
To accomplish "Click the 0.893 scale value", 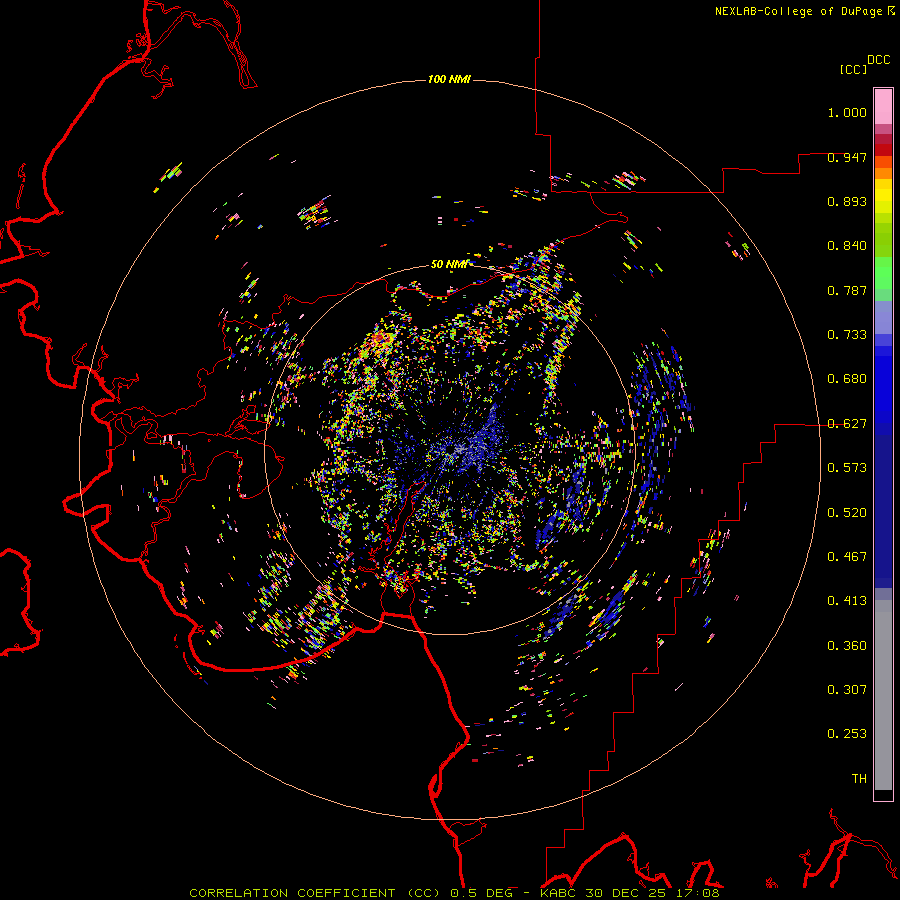I will 847,201.
